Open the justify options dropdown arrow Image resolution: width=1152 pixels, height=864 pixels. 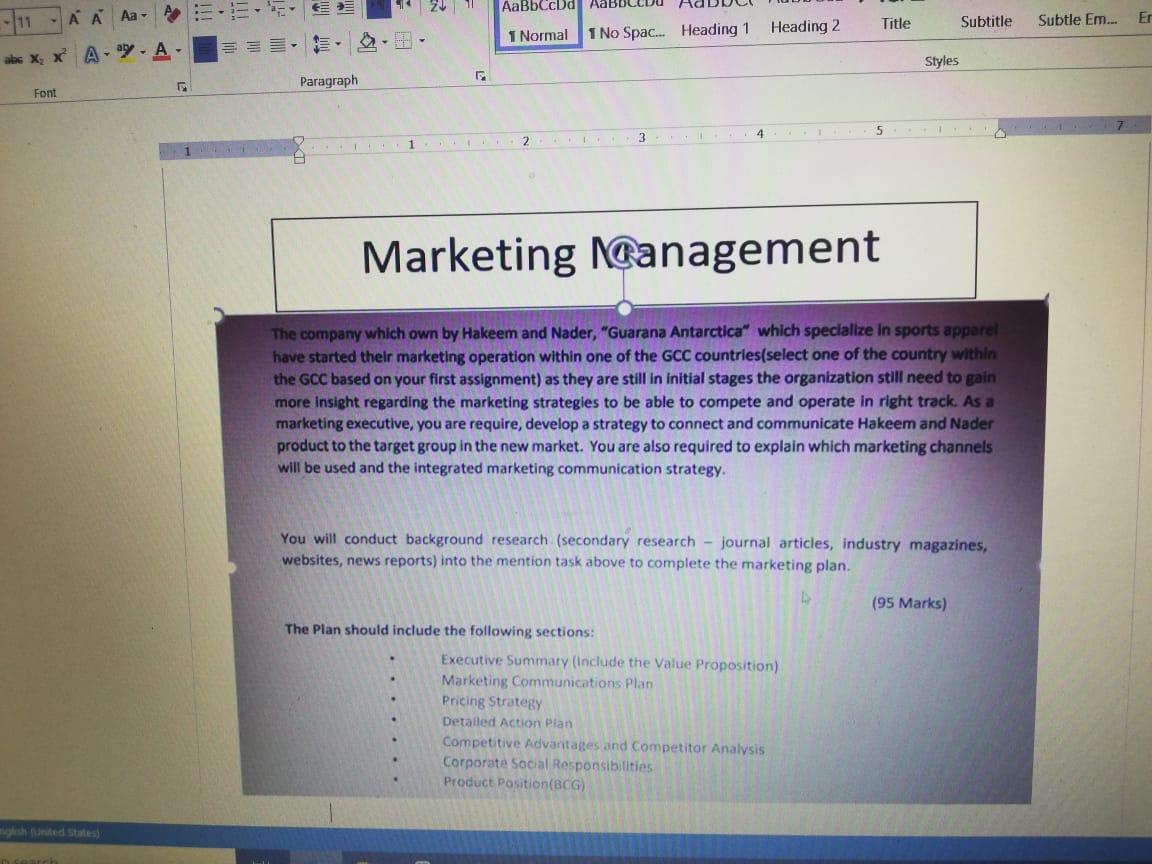click(x=294, y=46)
